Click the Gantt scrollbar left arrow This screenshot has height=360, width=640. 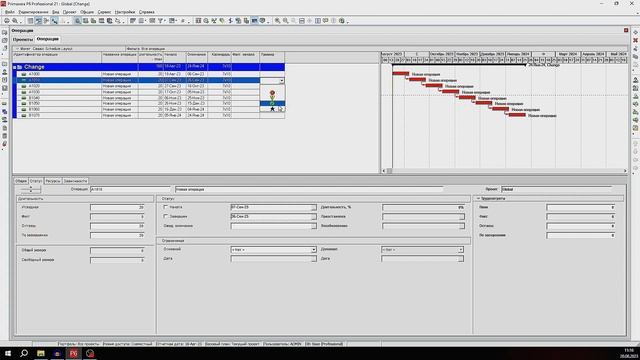384,171
